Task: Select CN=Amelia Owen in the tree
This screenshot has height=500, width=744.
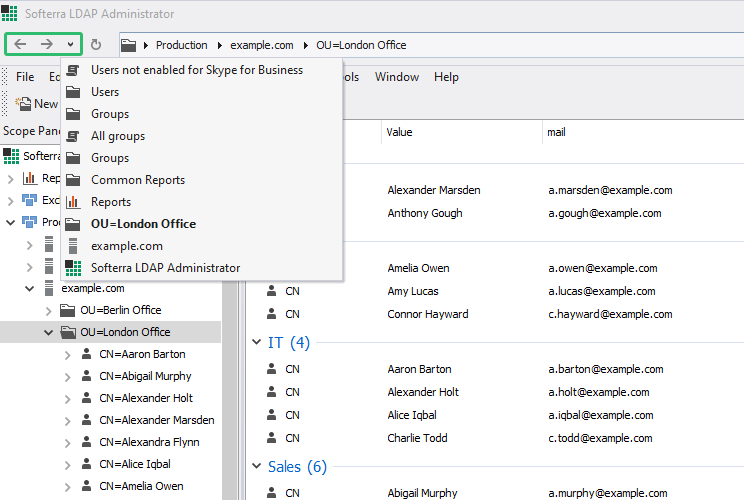Action: click(141, 486)
